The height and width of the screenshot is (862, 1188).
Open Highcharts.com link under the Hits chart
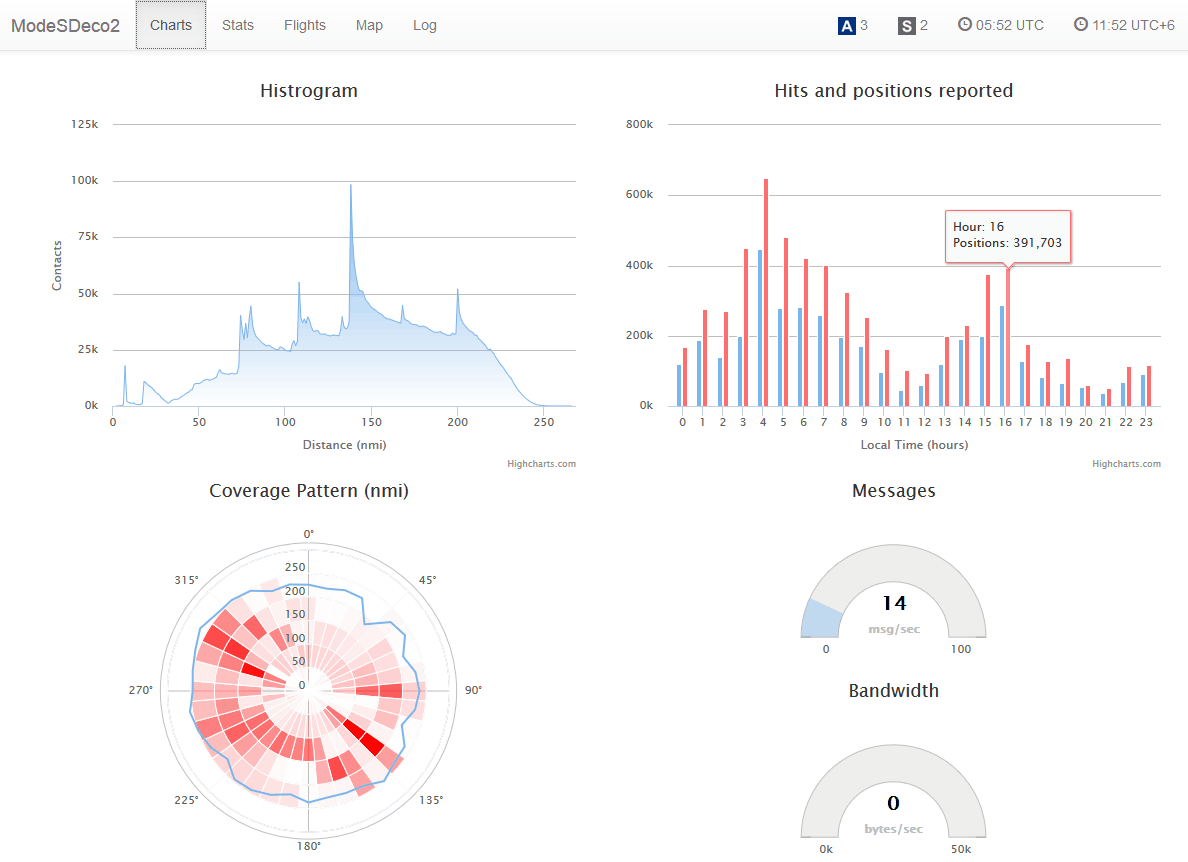pos(1126,464)
